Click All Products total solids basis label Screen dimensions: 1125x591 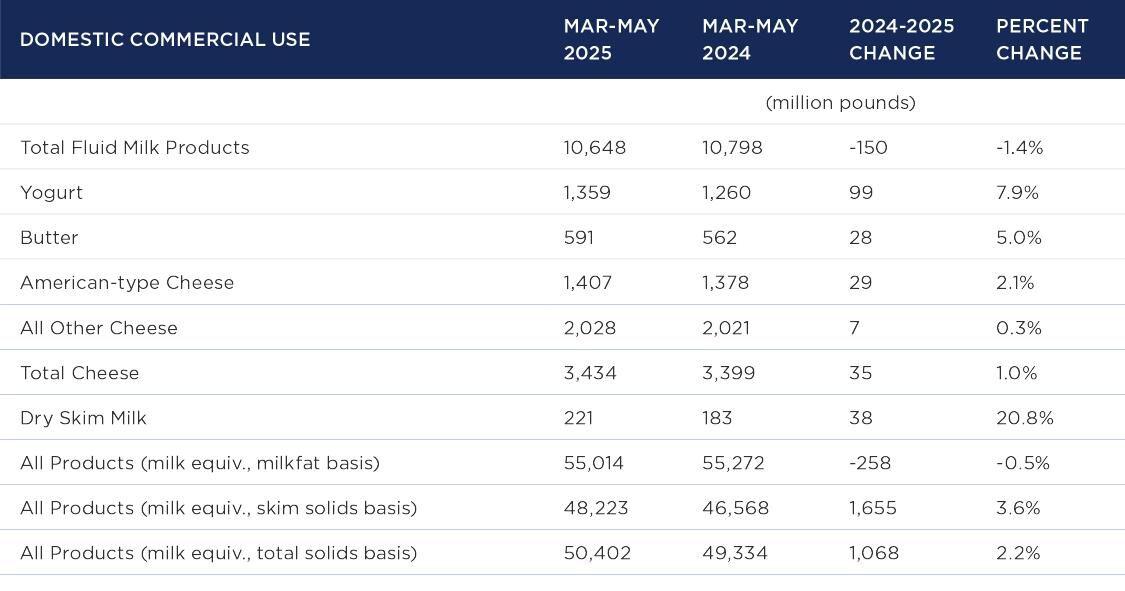[218, 553]
